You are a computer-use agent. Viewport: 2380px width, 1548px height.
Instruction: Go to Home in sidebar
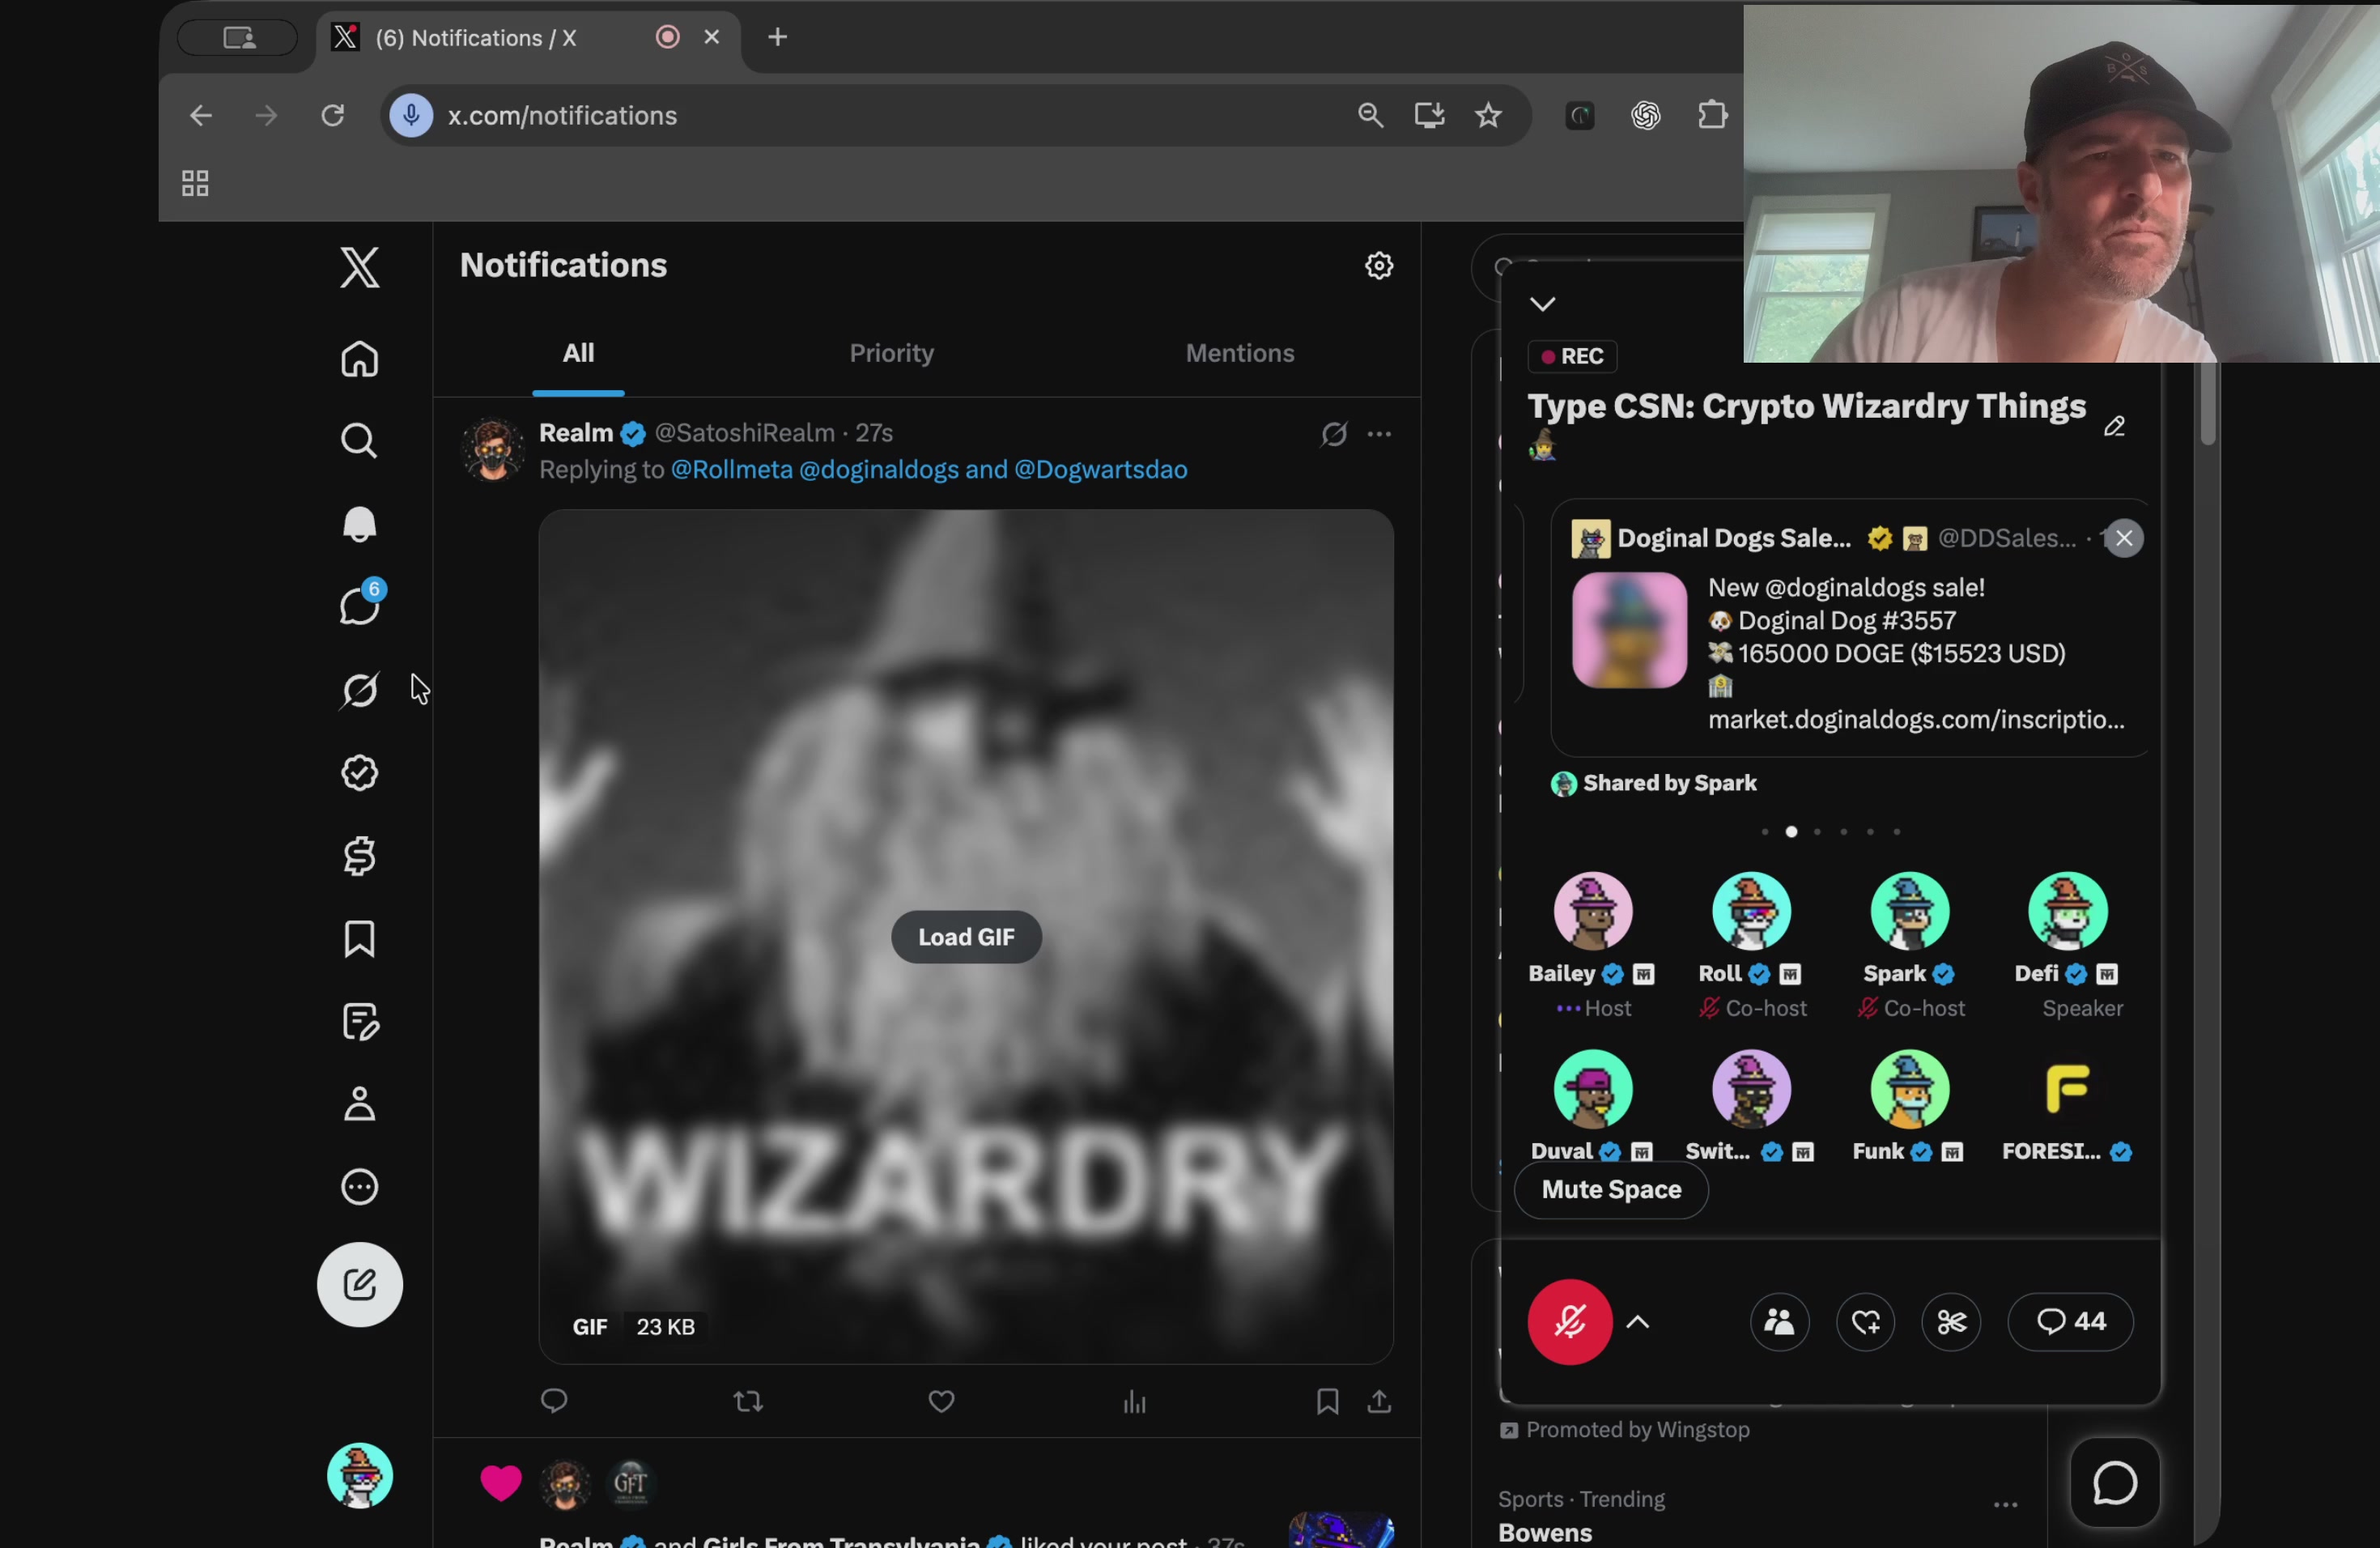(x=359, y=359)
